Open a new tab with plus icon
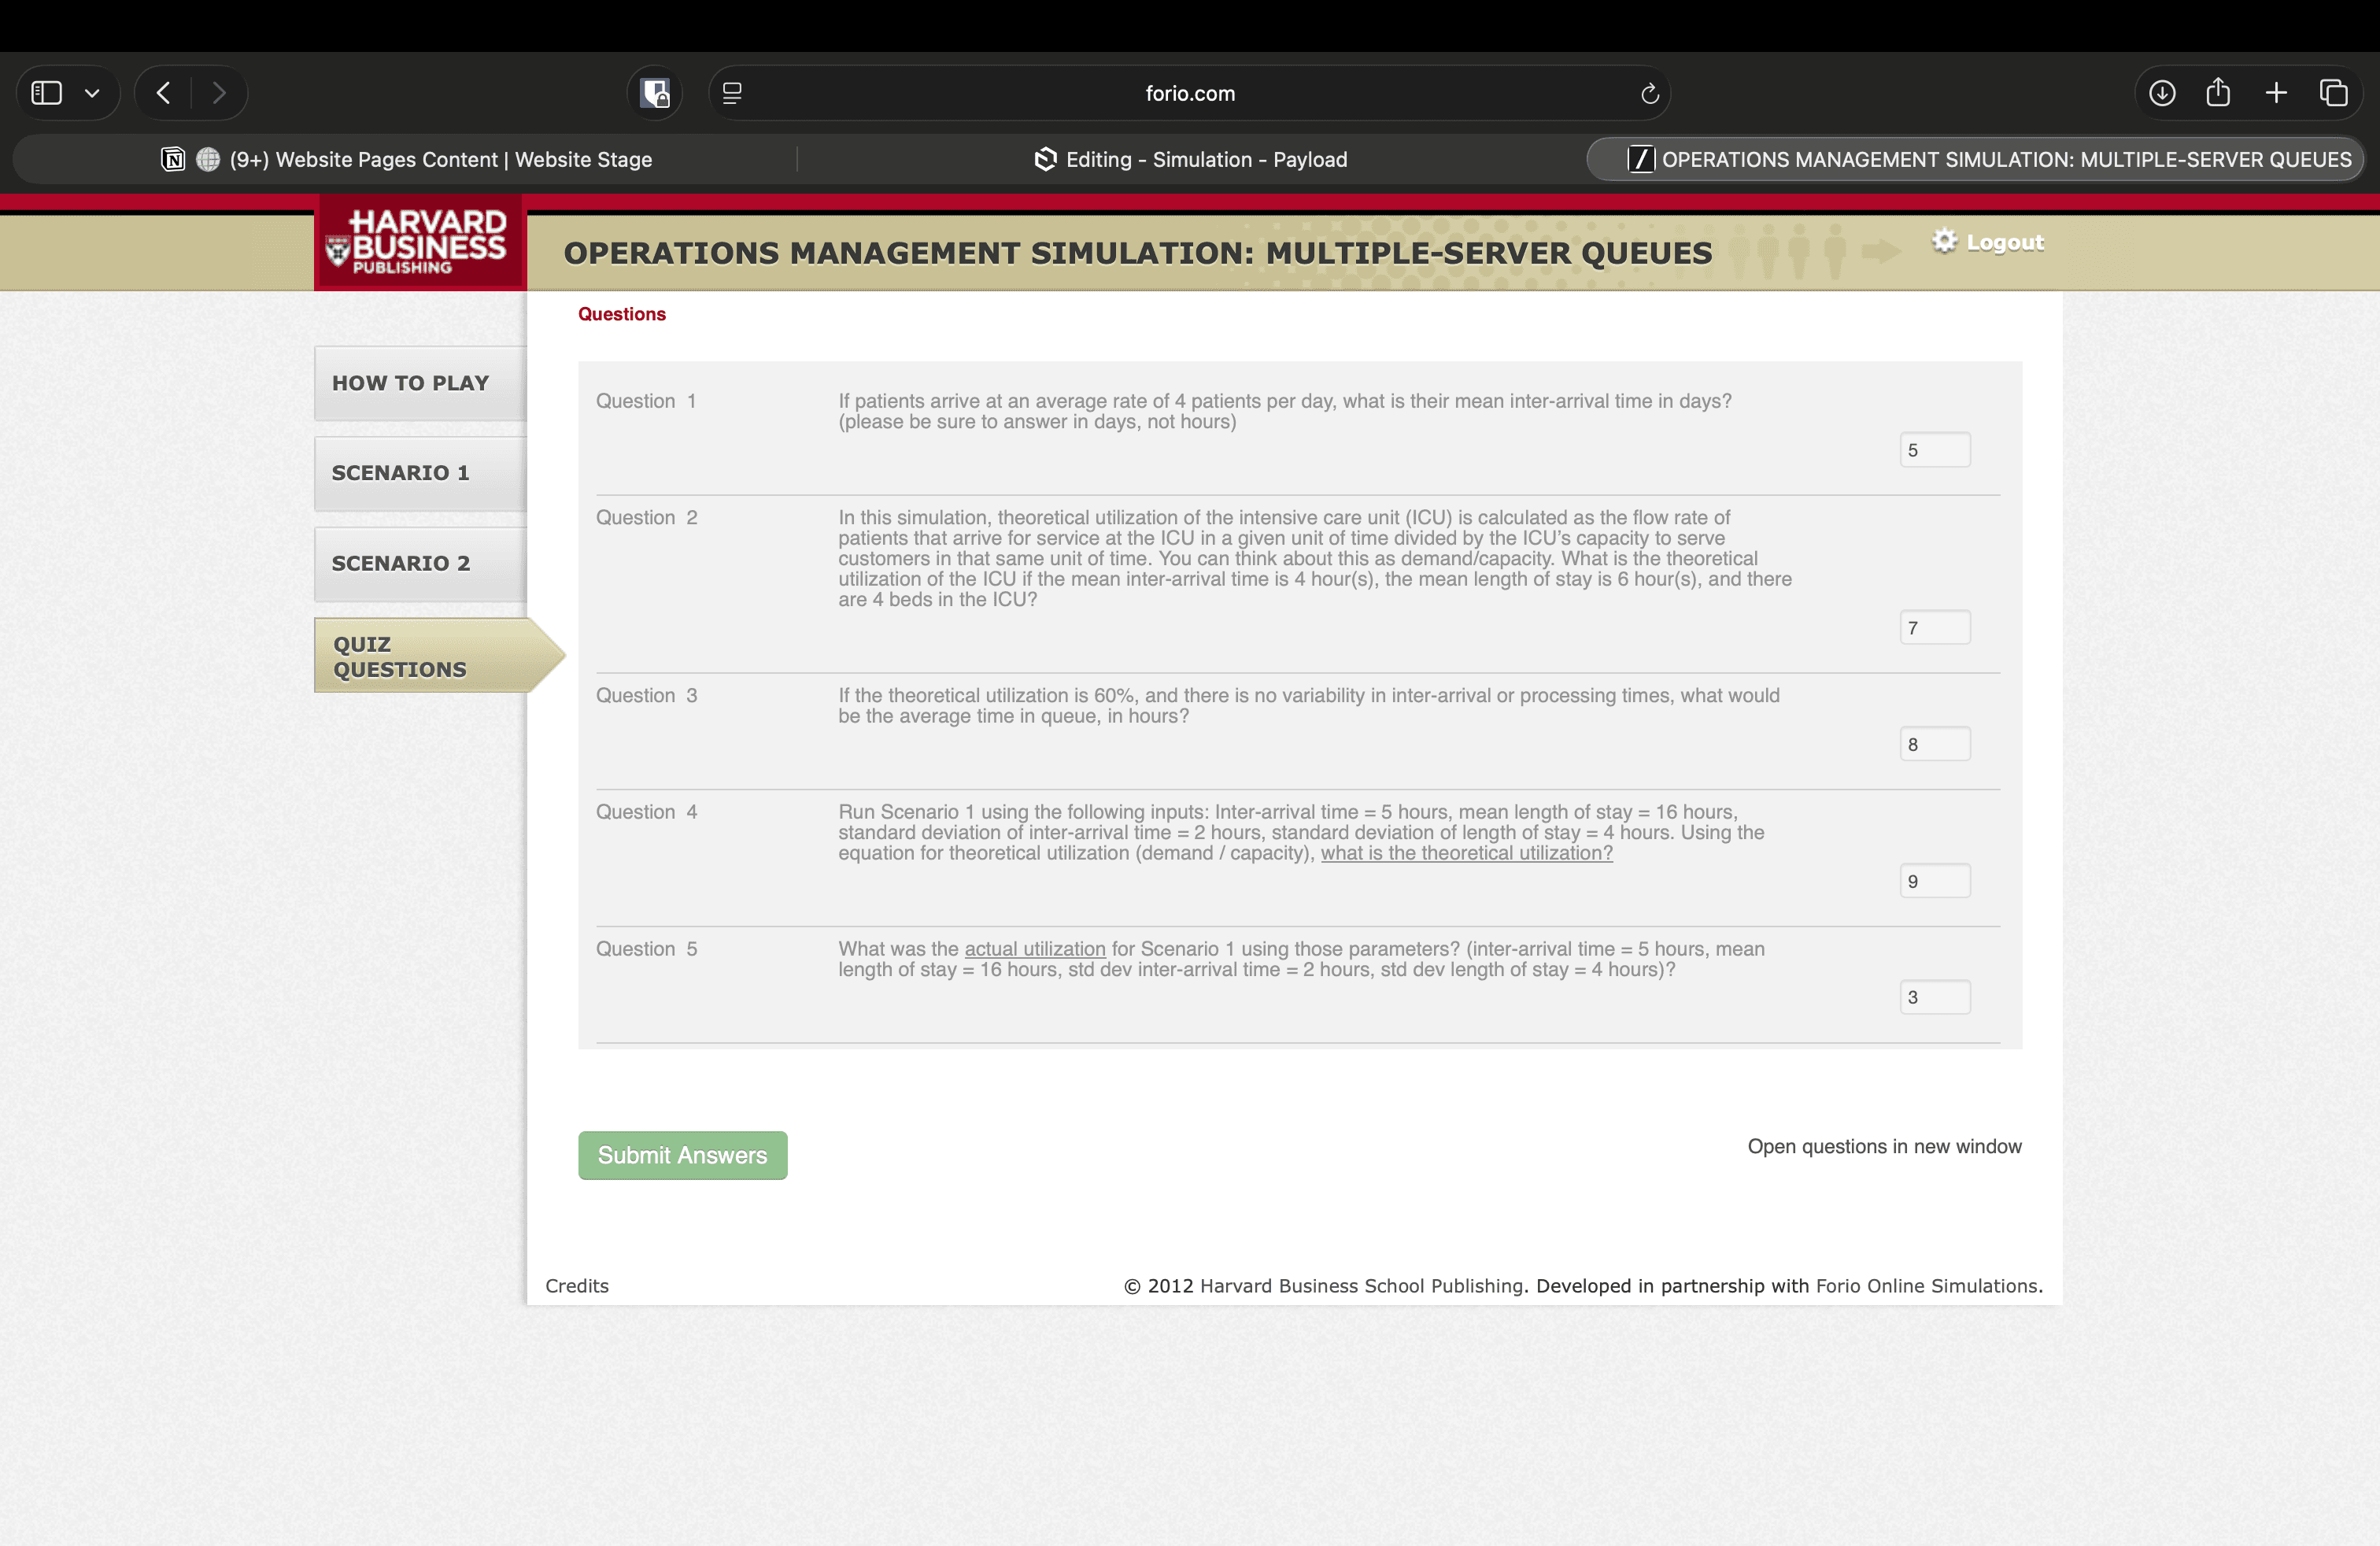Viewport: 2380px width, 1546px height. [x=2276, y=93]
